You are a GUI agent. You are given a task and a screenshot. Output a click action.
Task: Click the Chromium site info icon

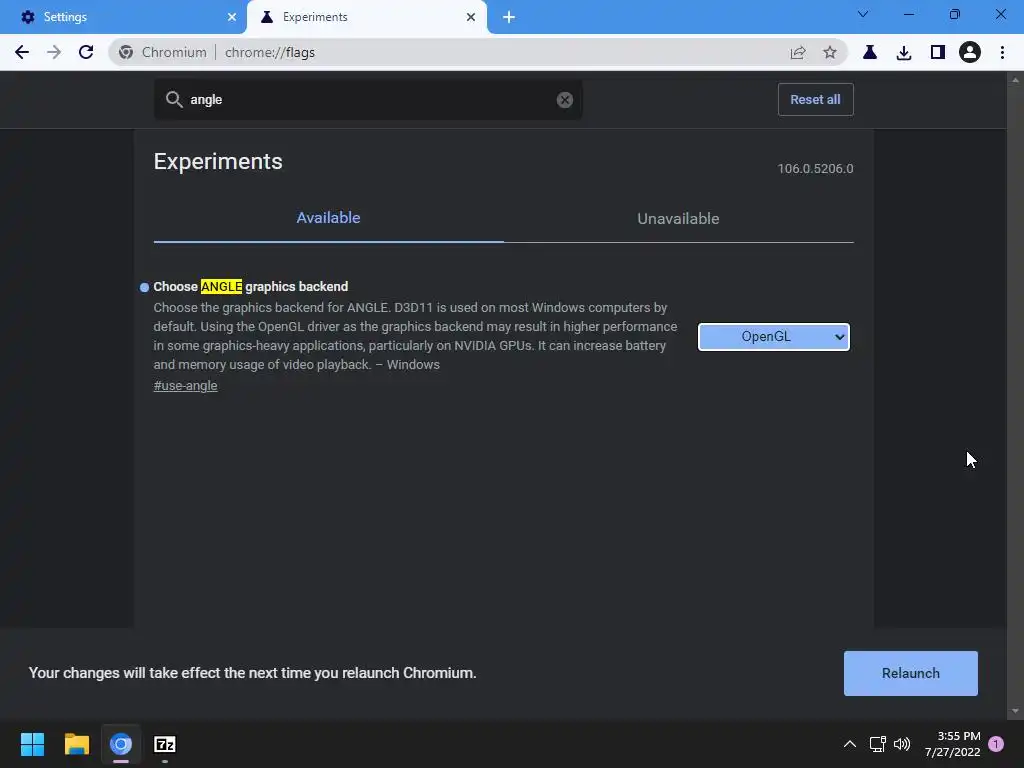coord(126,52)
